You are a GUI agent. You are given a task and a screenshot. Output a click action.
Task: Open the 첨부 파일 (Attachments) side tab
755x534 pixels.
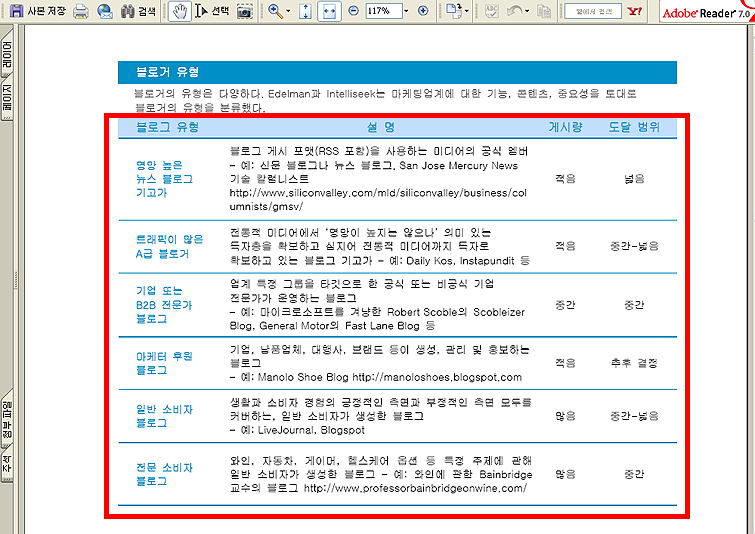click(x=6, y=419)
